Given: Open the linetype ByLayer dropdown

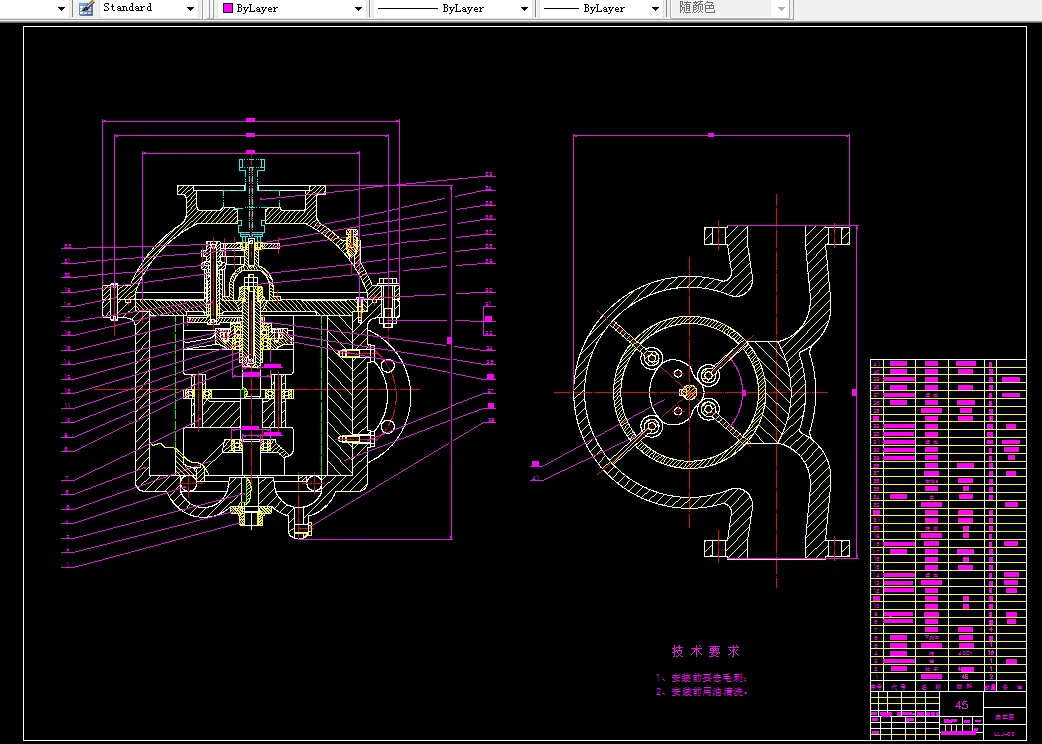Looking at the screenshot, I should pos(453,9).
